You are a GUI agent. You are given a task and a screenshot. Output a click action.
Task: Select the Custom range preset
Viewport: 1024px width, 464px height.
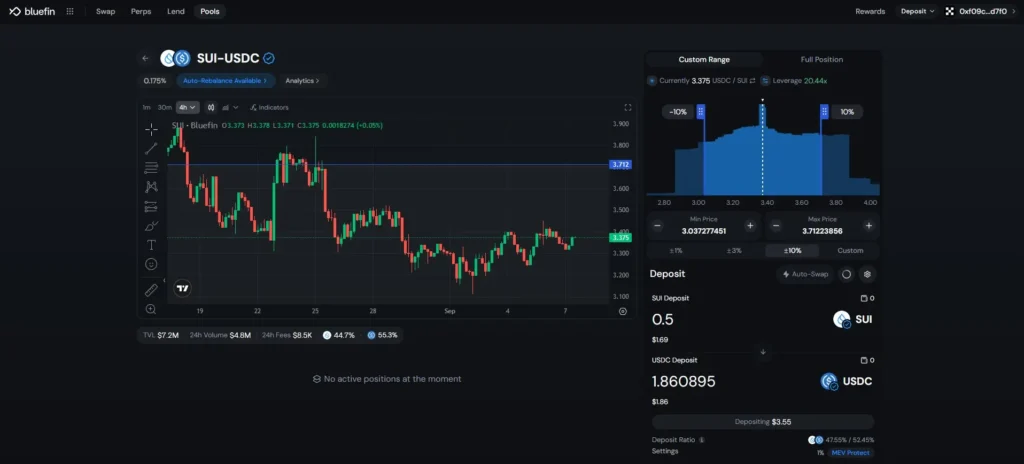point(850,250)
